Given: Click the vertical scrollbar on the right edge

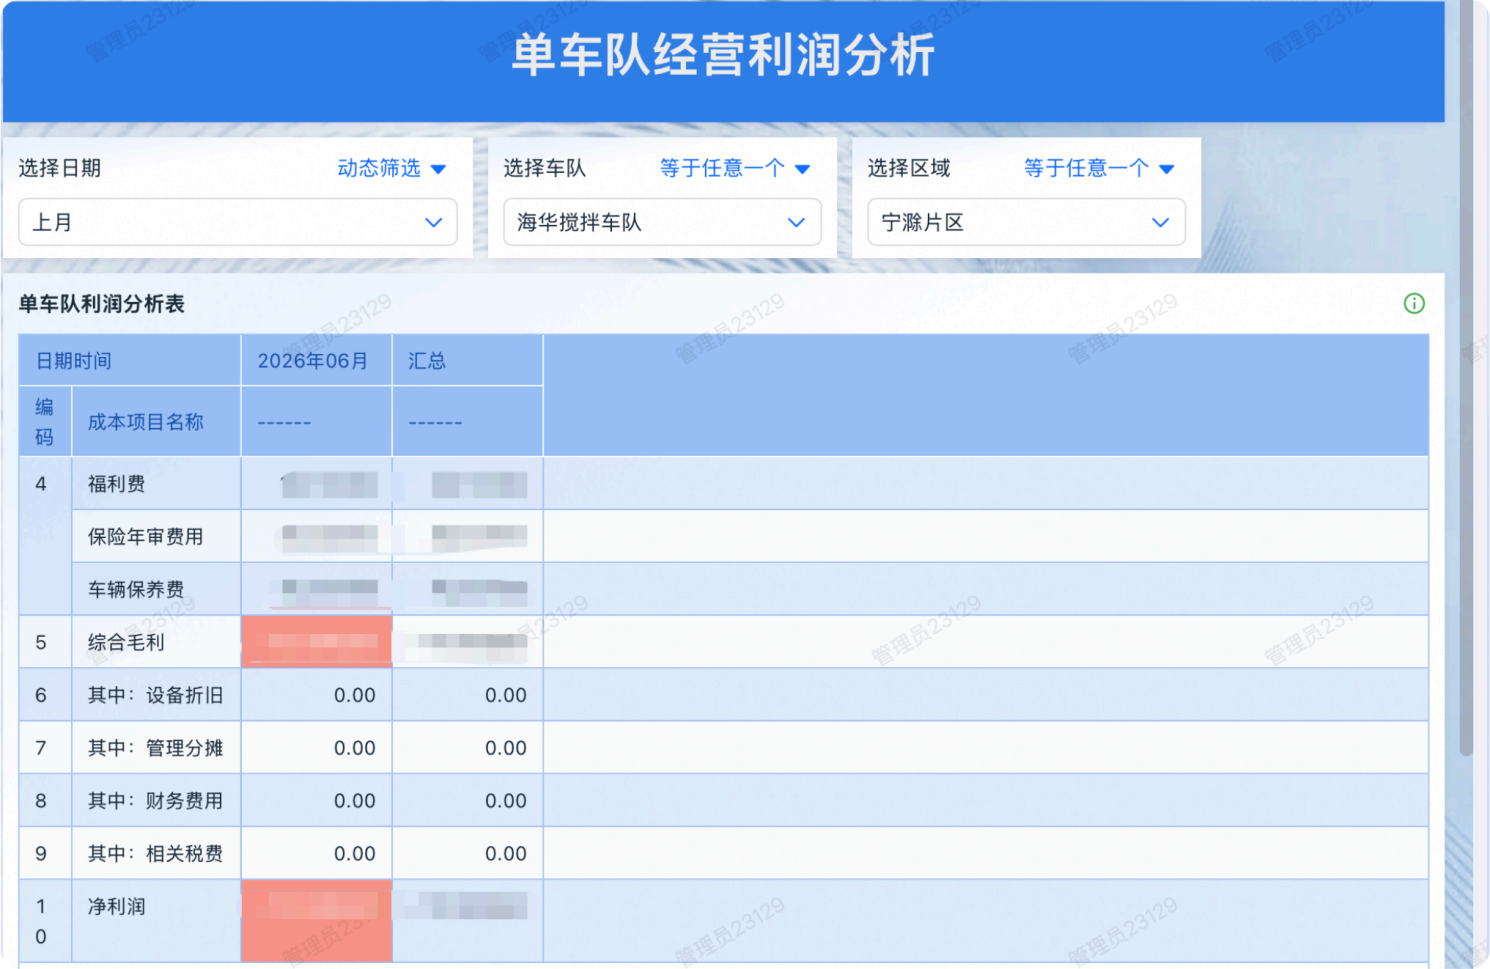Looking at the screenshot, I should point(1466,380).
